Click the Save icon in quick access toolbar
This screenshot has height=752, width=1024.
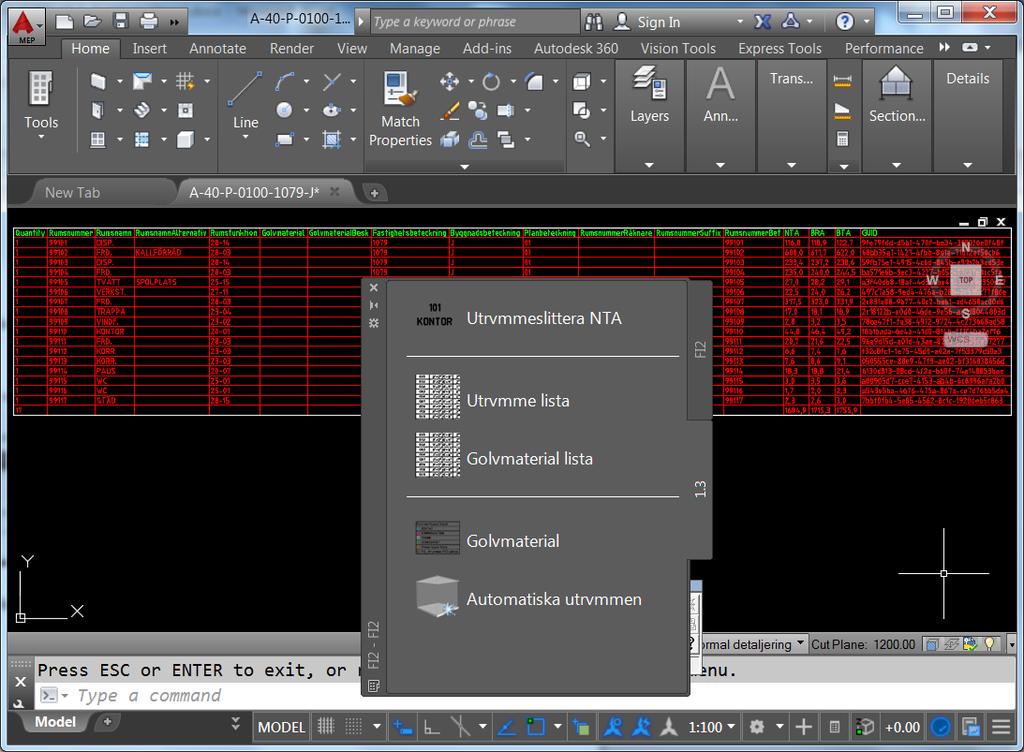coord(121,22)
